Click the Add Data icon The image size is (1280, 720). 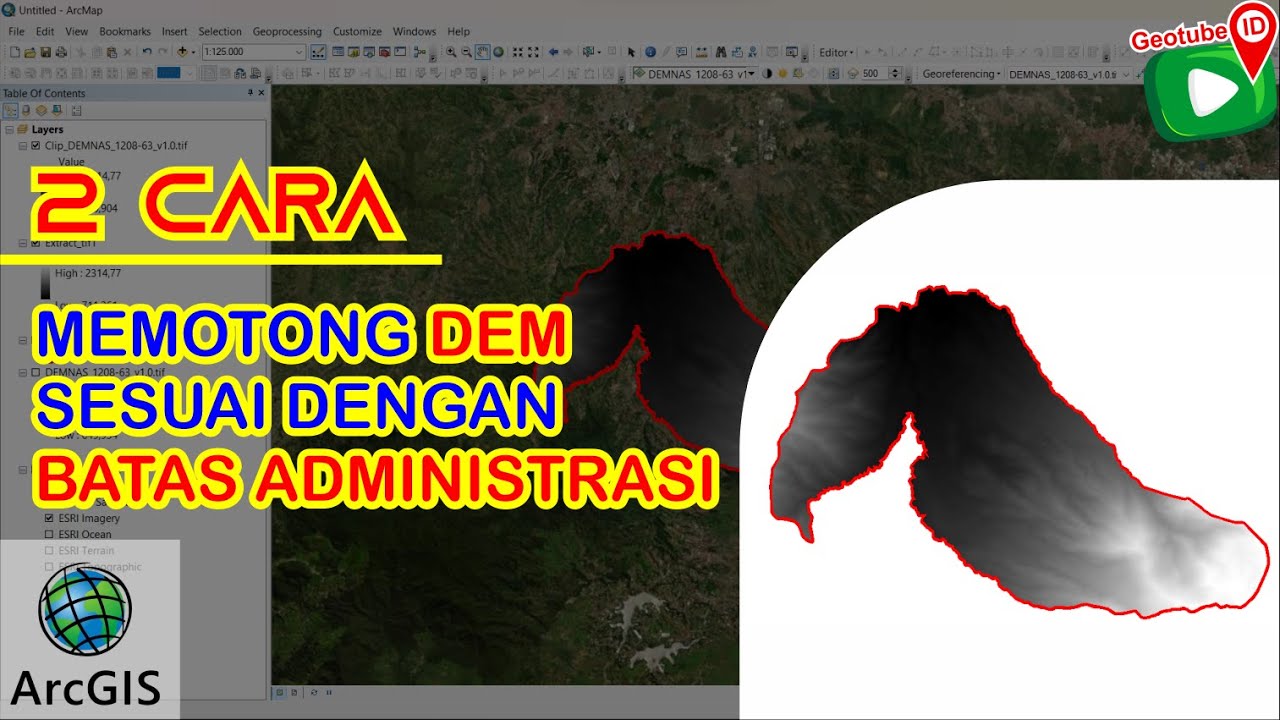click(182, 52)
